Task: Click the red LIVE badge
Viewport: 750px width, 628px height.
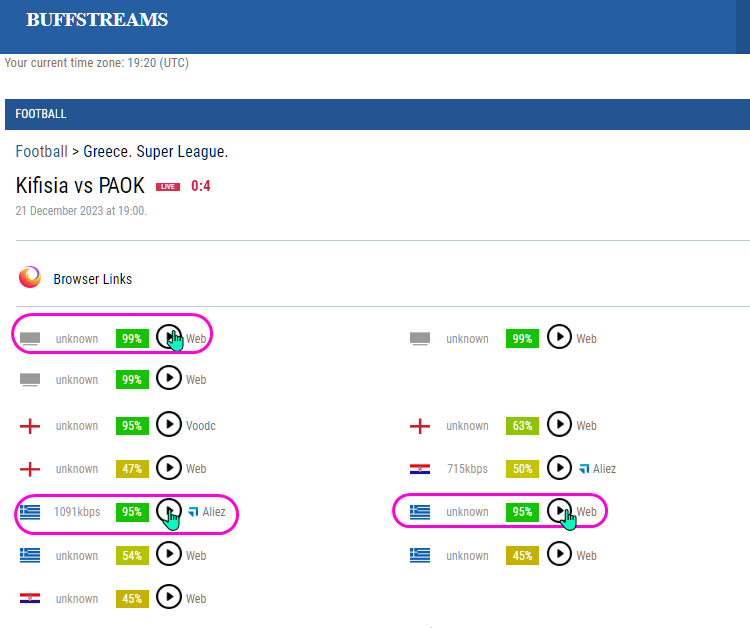Action: pos(168,187)
